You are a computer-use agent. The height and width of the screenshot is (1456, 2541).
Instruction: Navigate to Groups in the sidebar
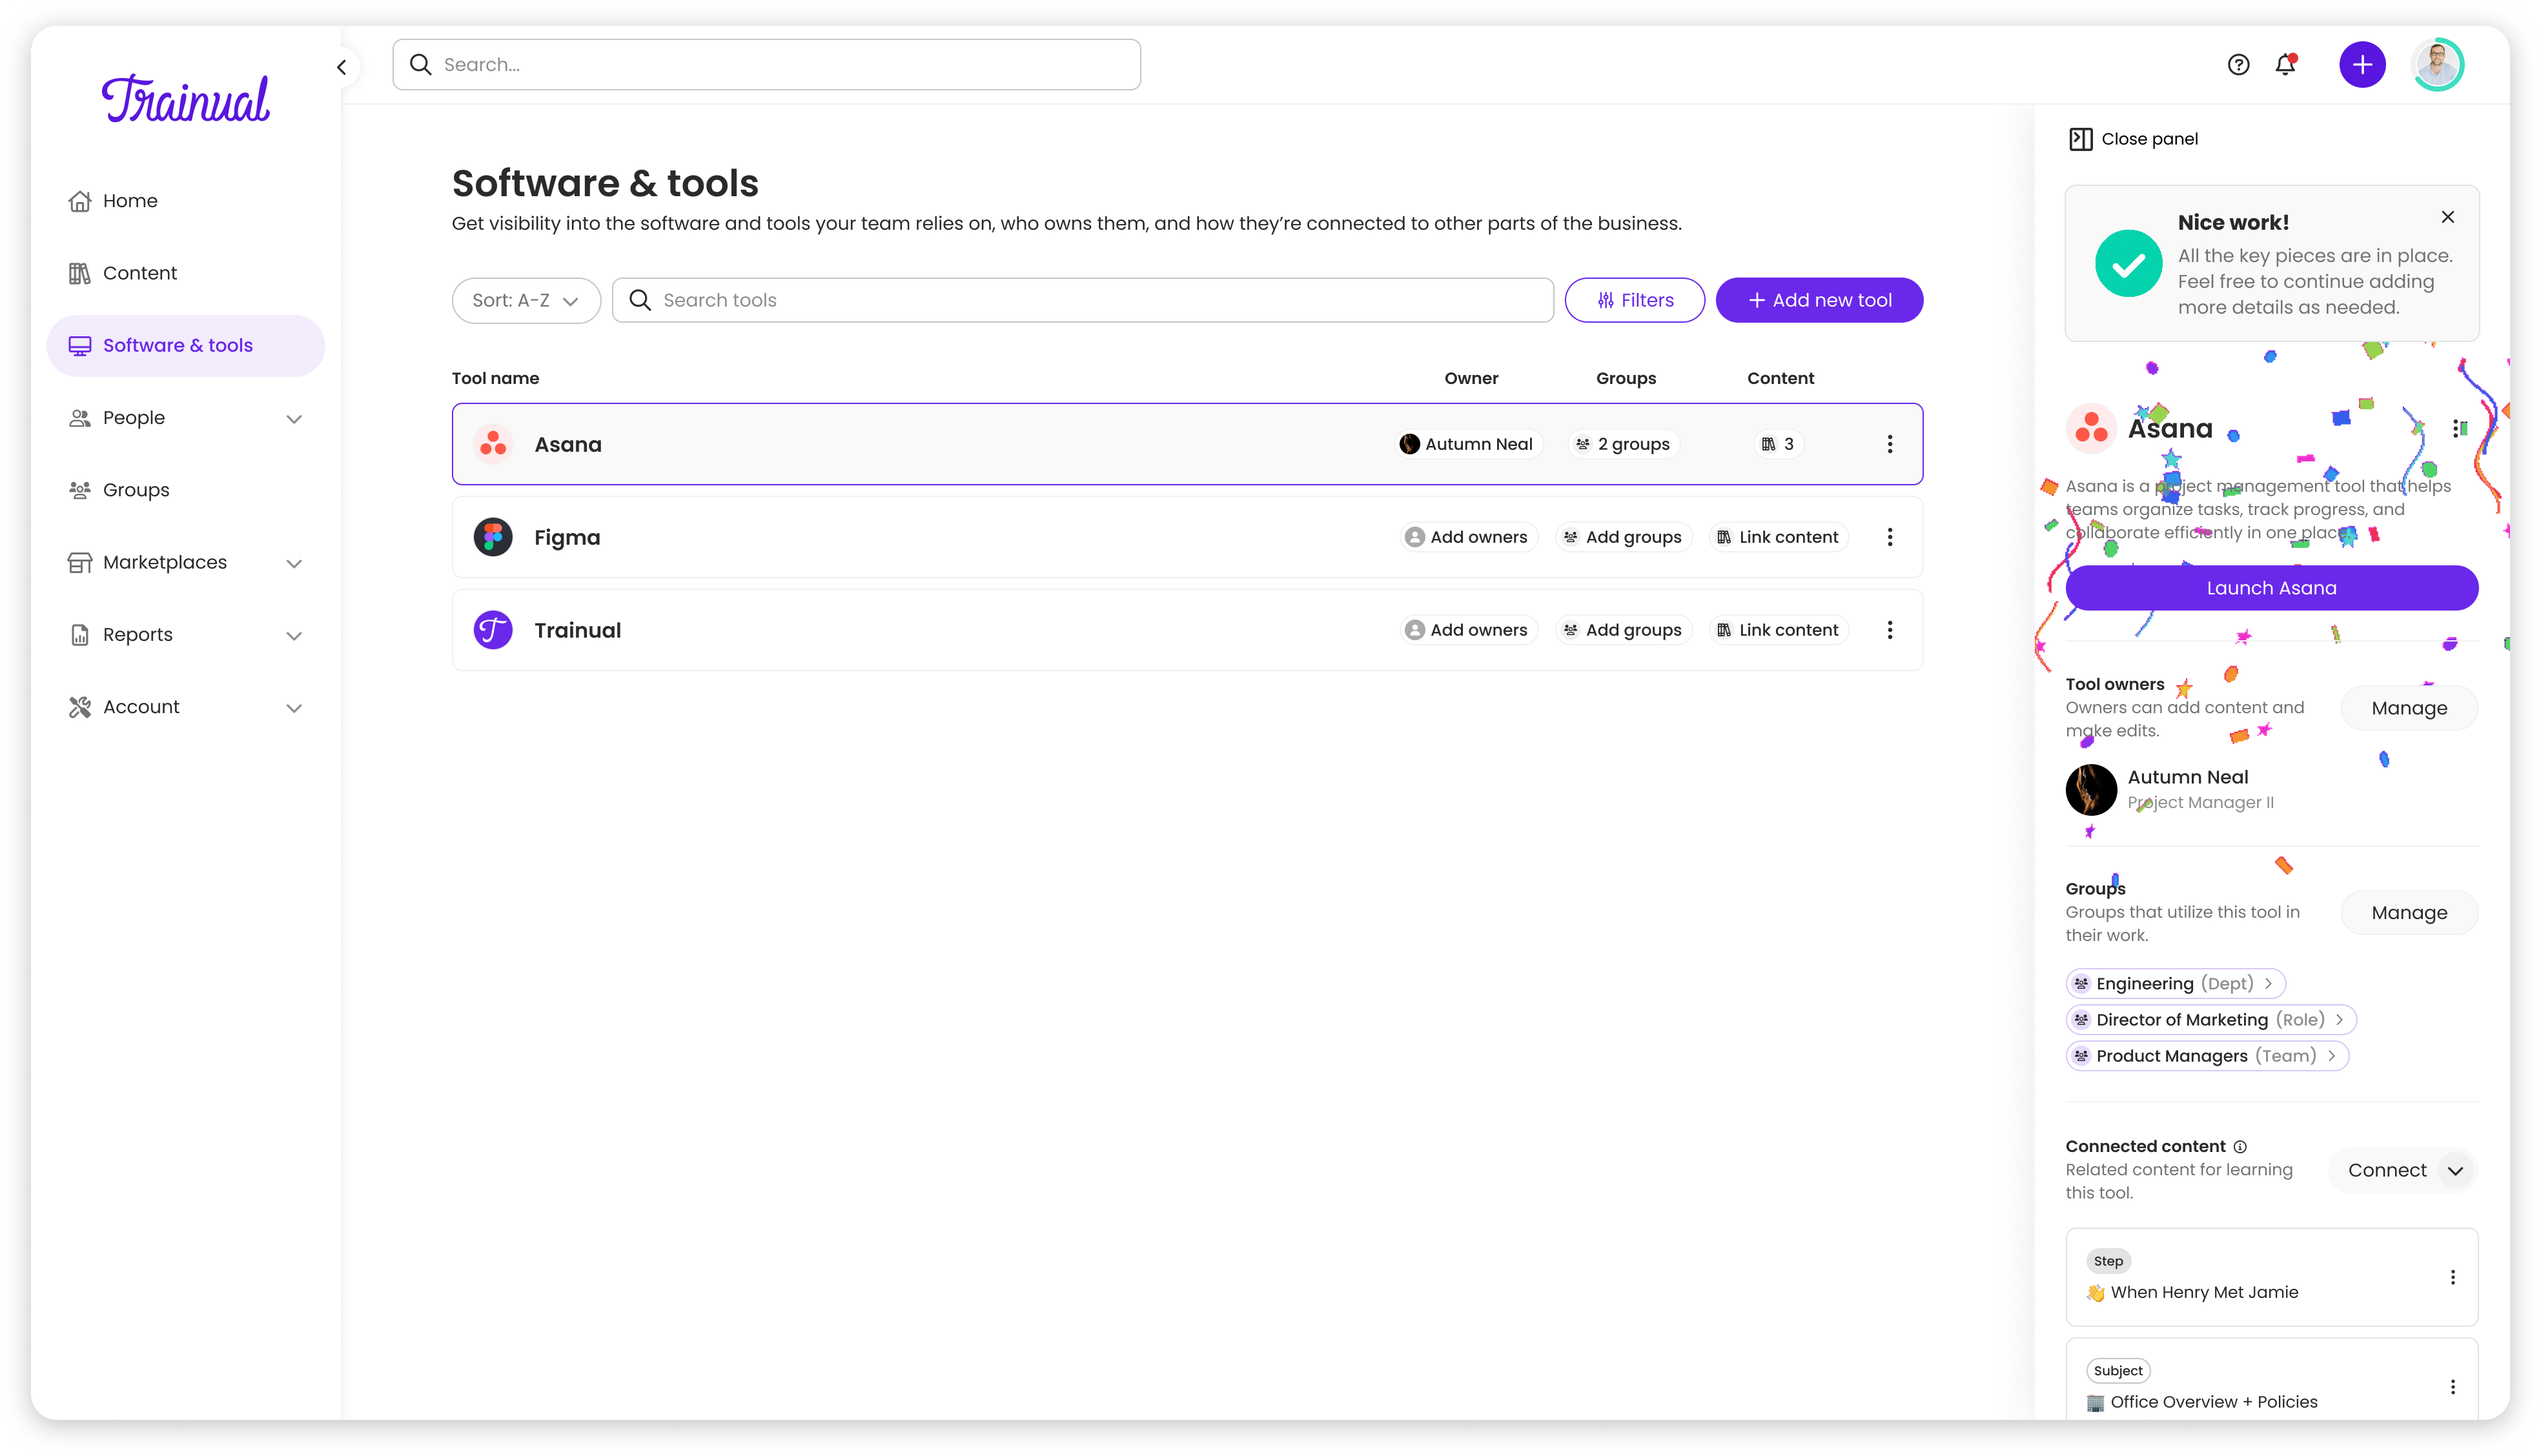[136, 490]
